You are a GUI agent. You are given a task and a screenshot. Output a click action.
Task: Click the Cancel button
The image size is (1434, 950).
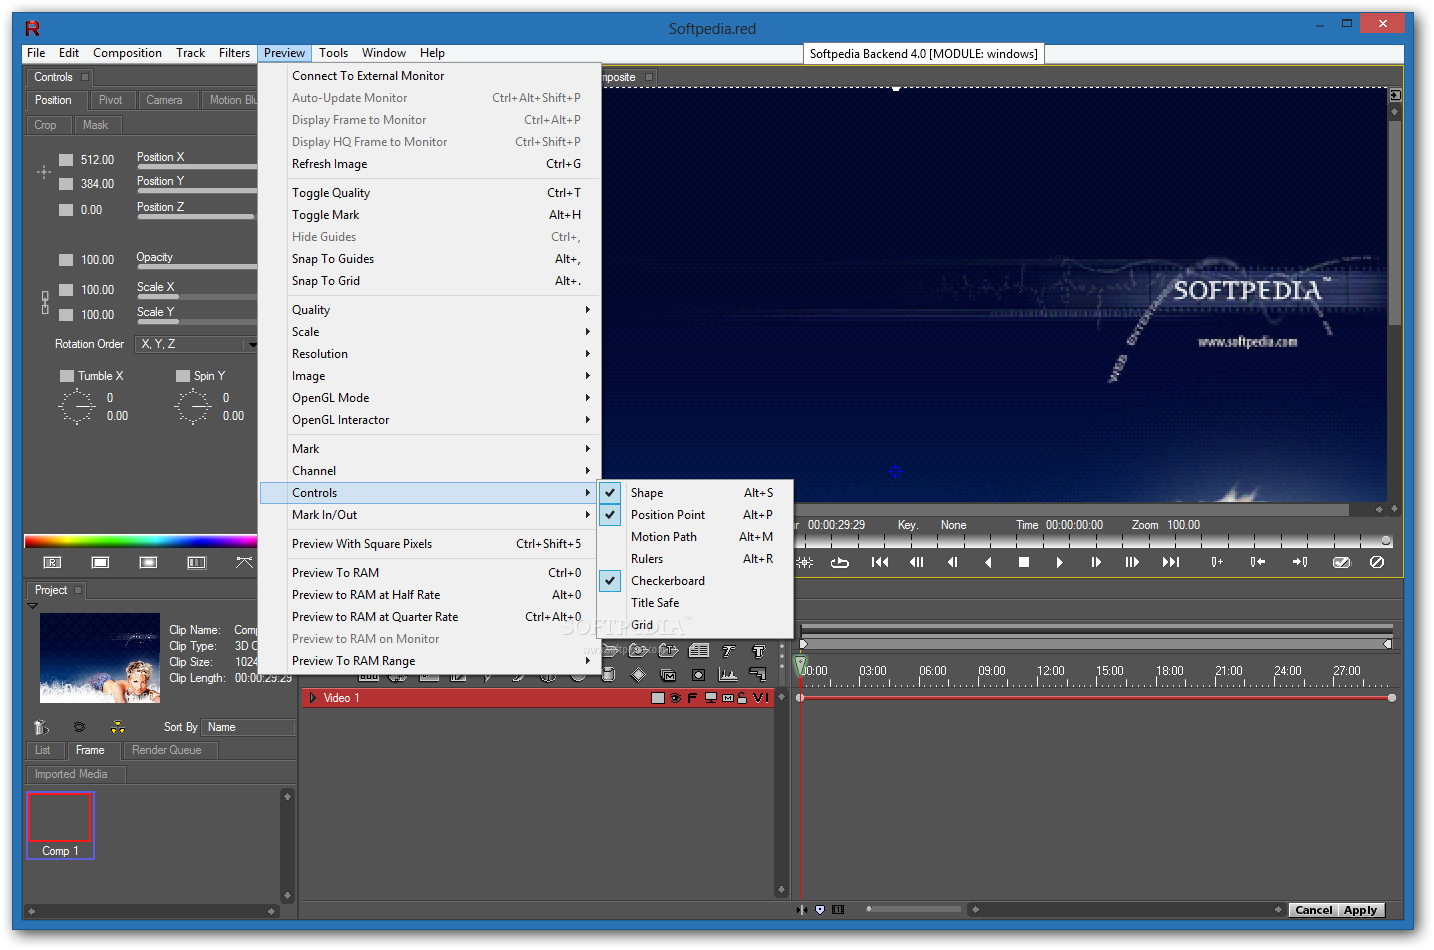1314,910
